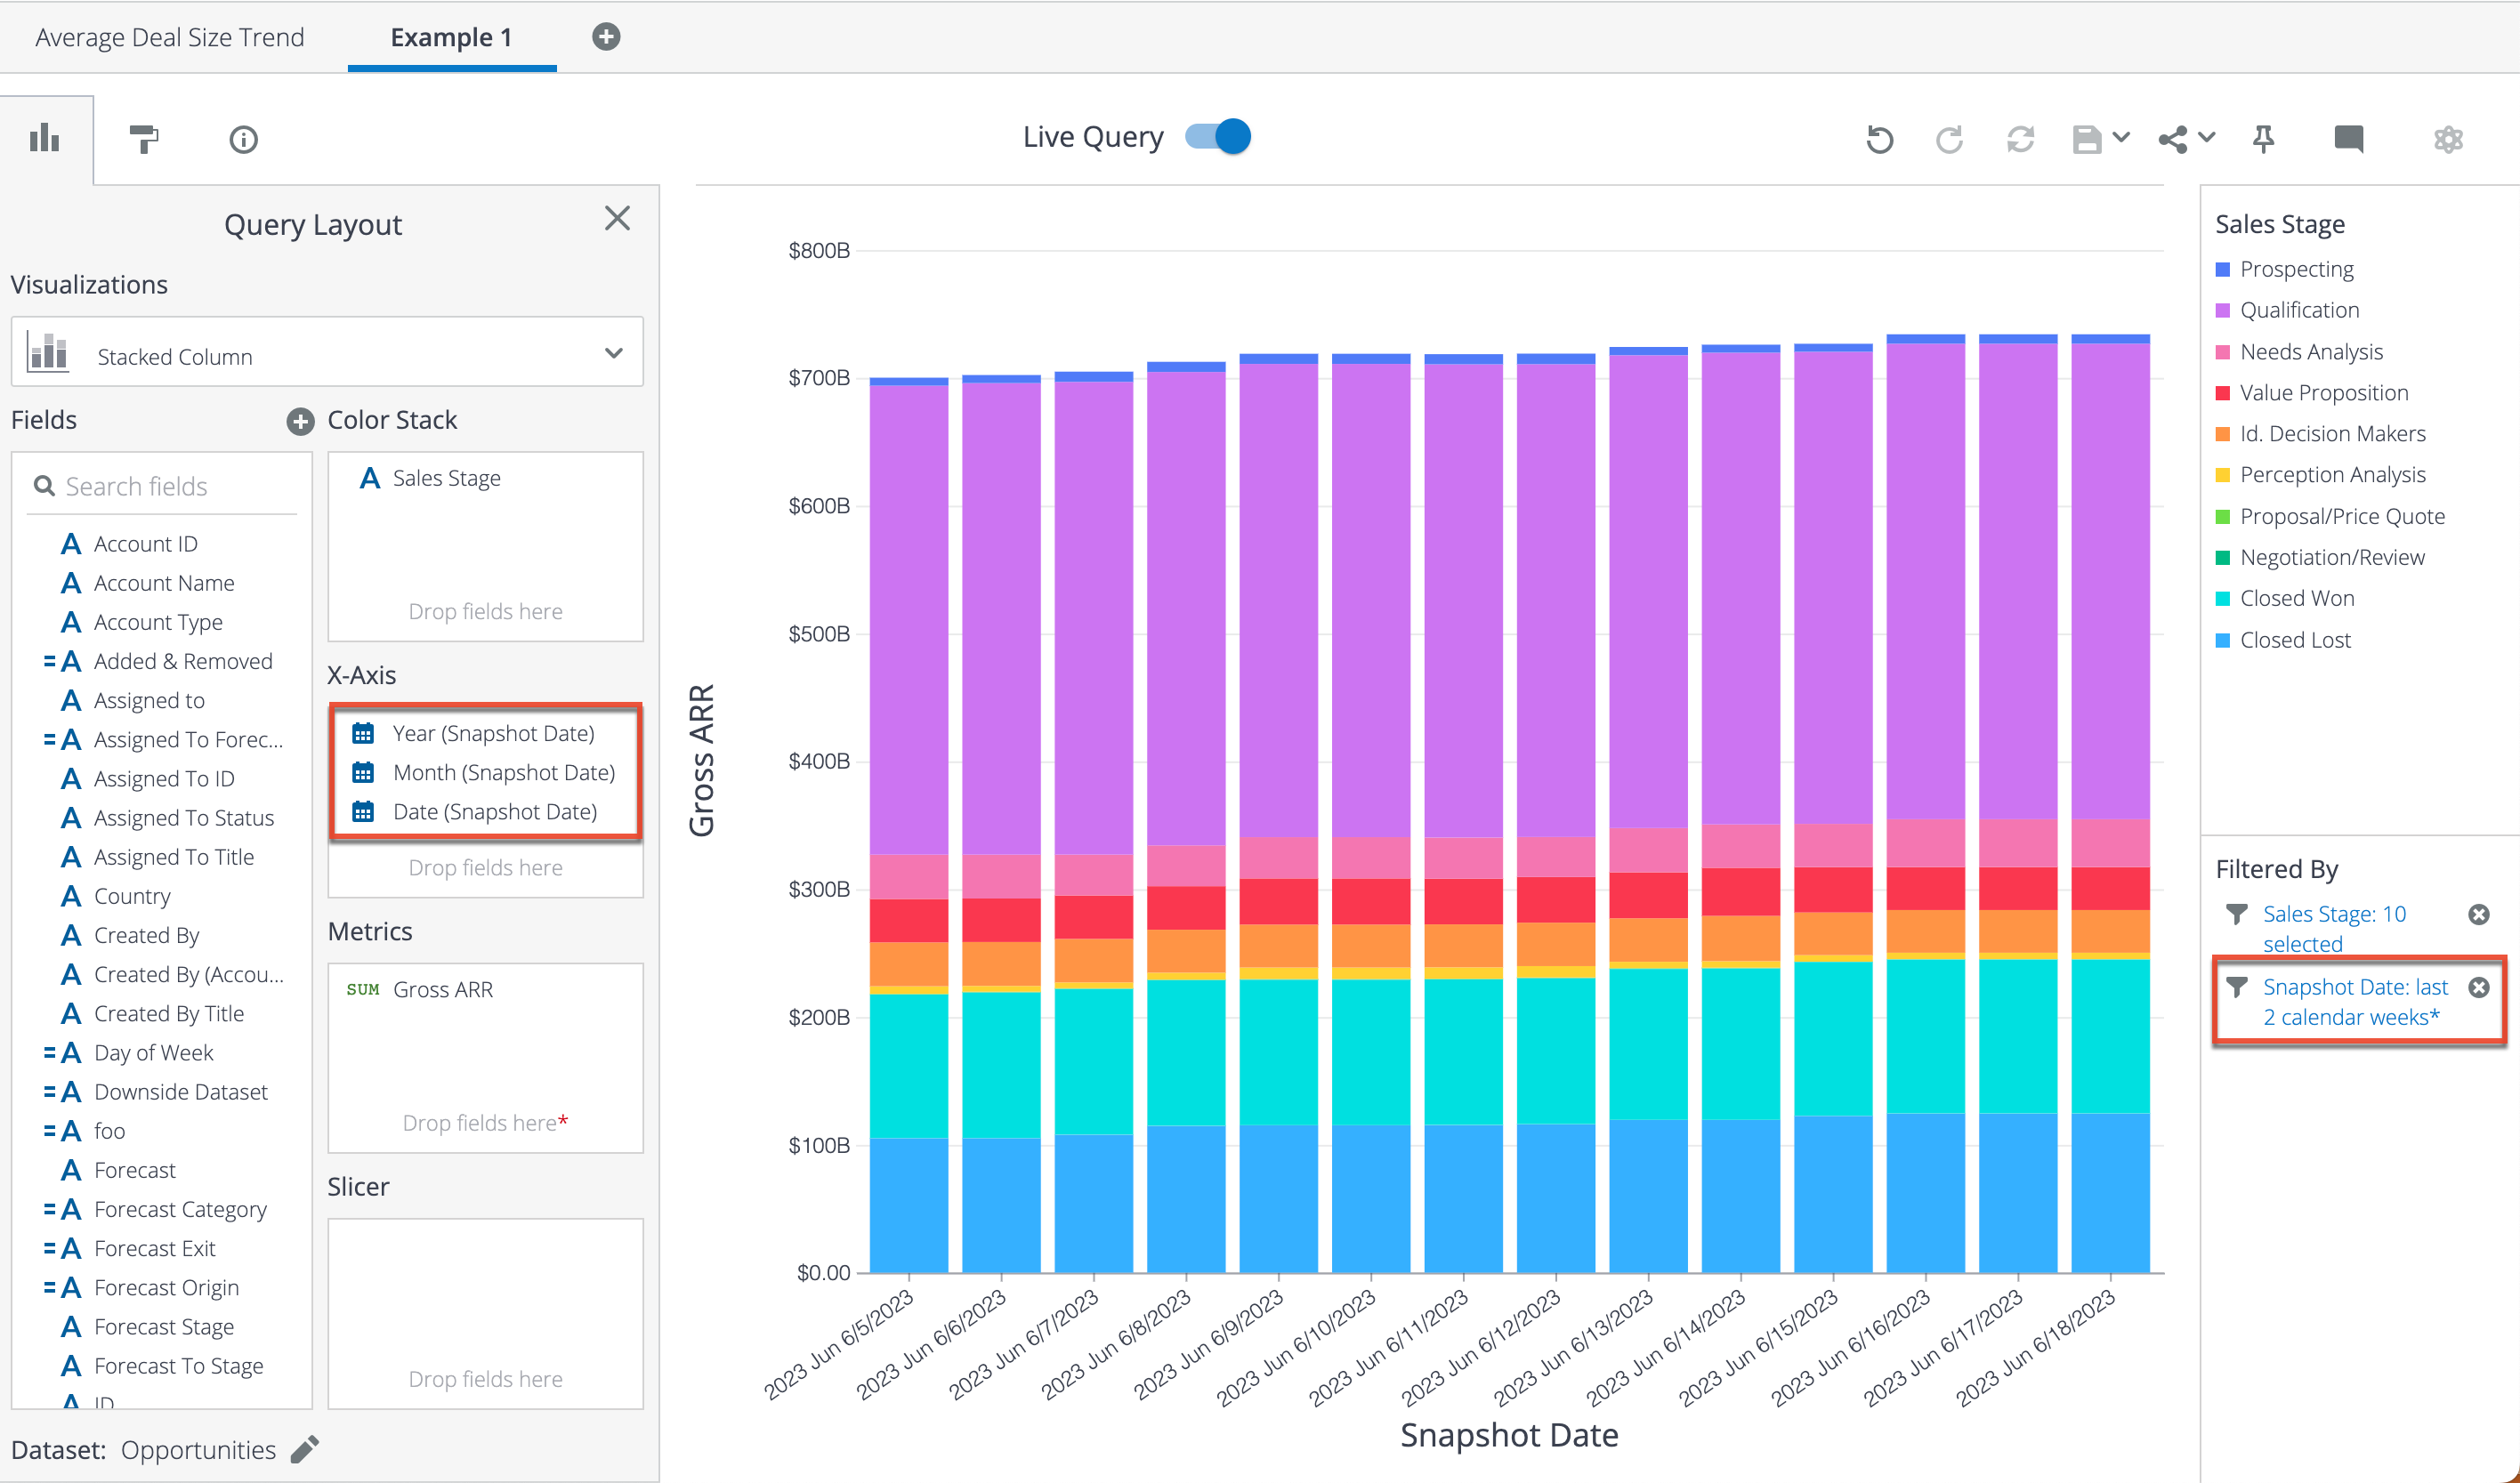The width and height of the screenshot is (2520, 1483).
Task: Click the undo arrow icon
Action: click(1879, 139)
